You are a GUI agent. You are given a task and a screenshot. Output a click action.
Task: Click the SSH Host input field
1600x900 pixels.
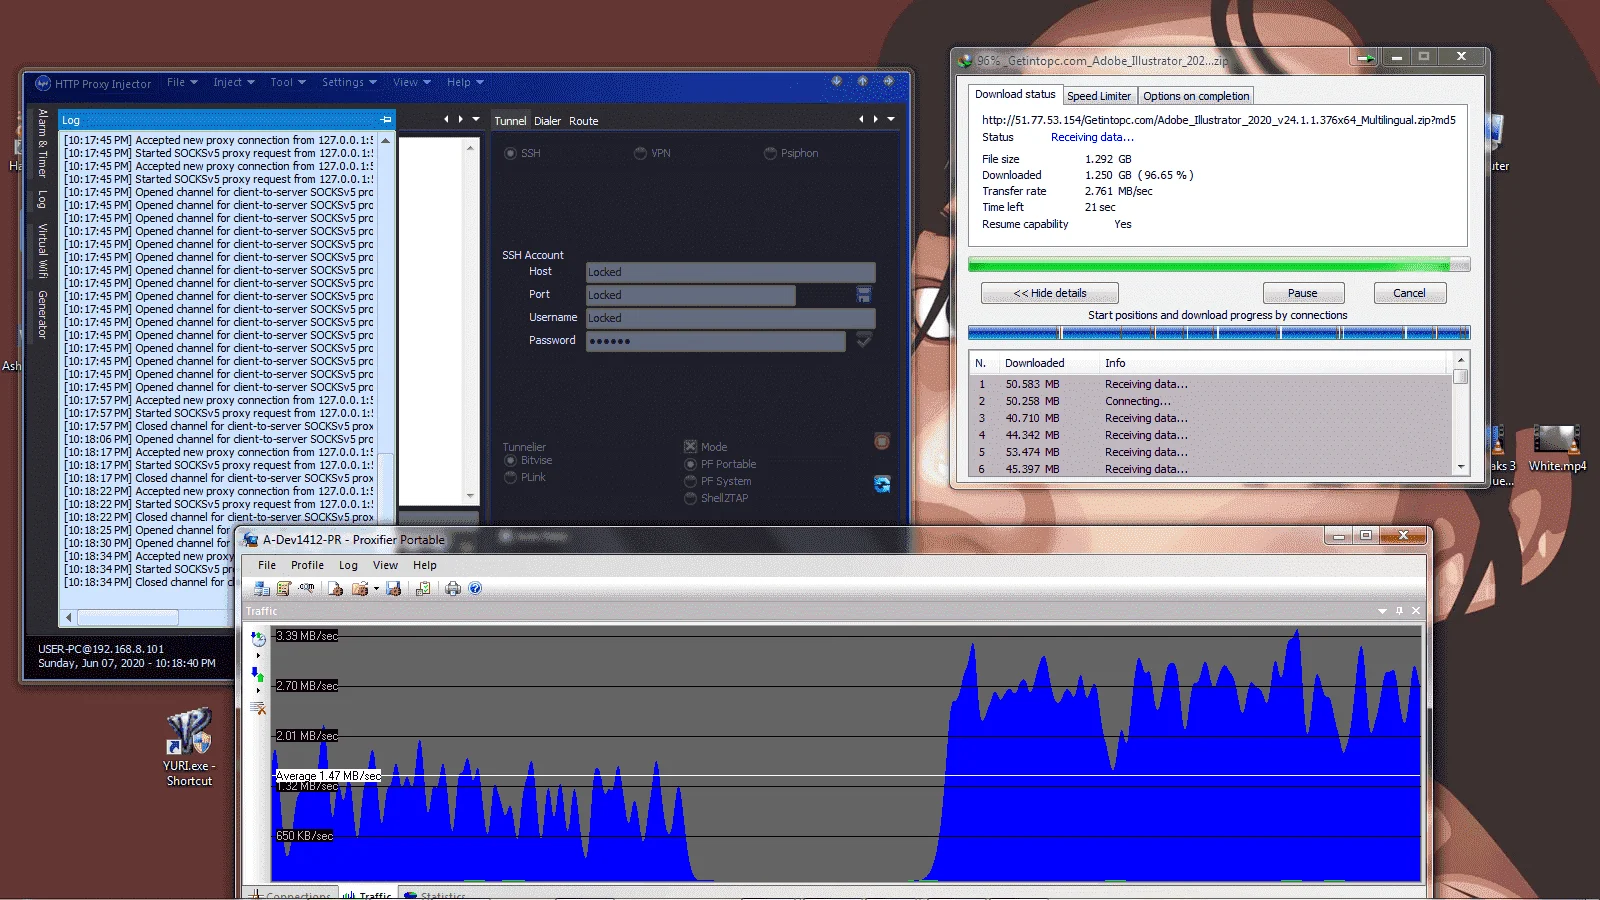[730, 272]
